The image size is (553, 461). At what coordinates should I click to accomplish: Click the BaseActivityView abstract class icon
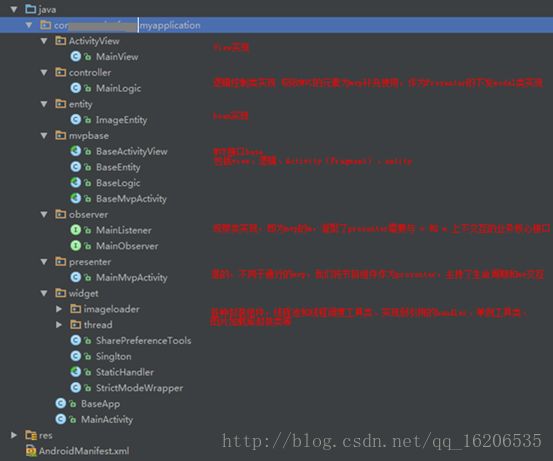75,151
